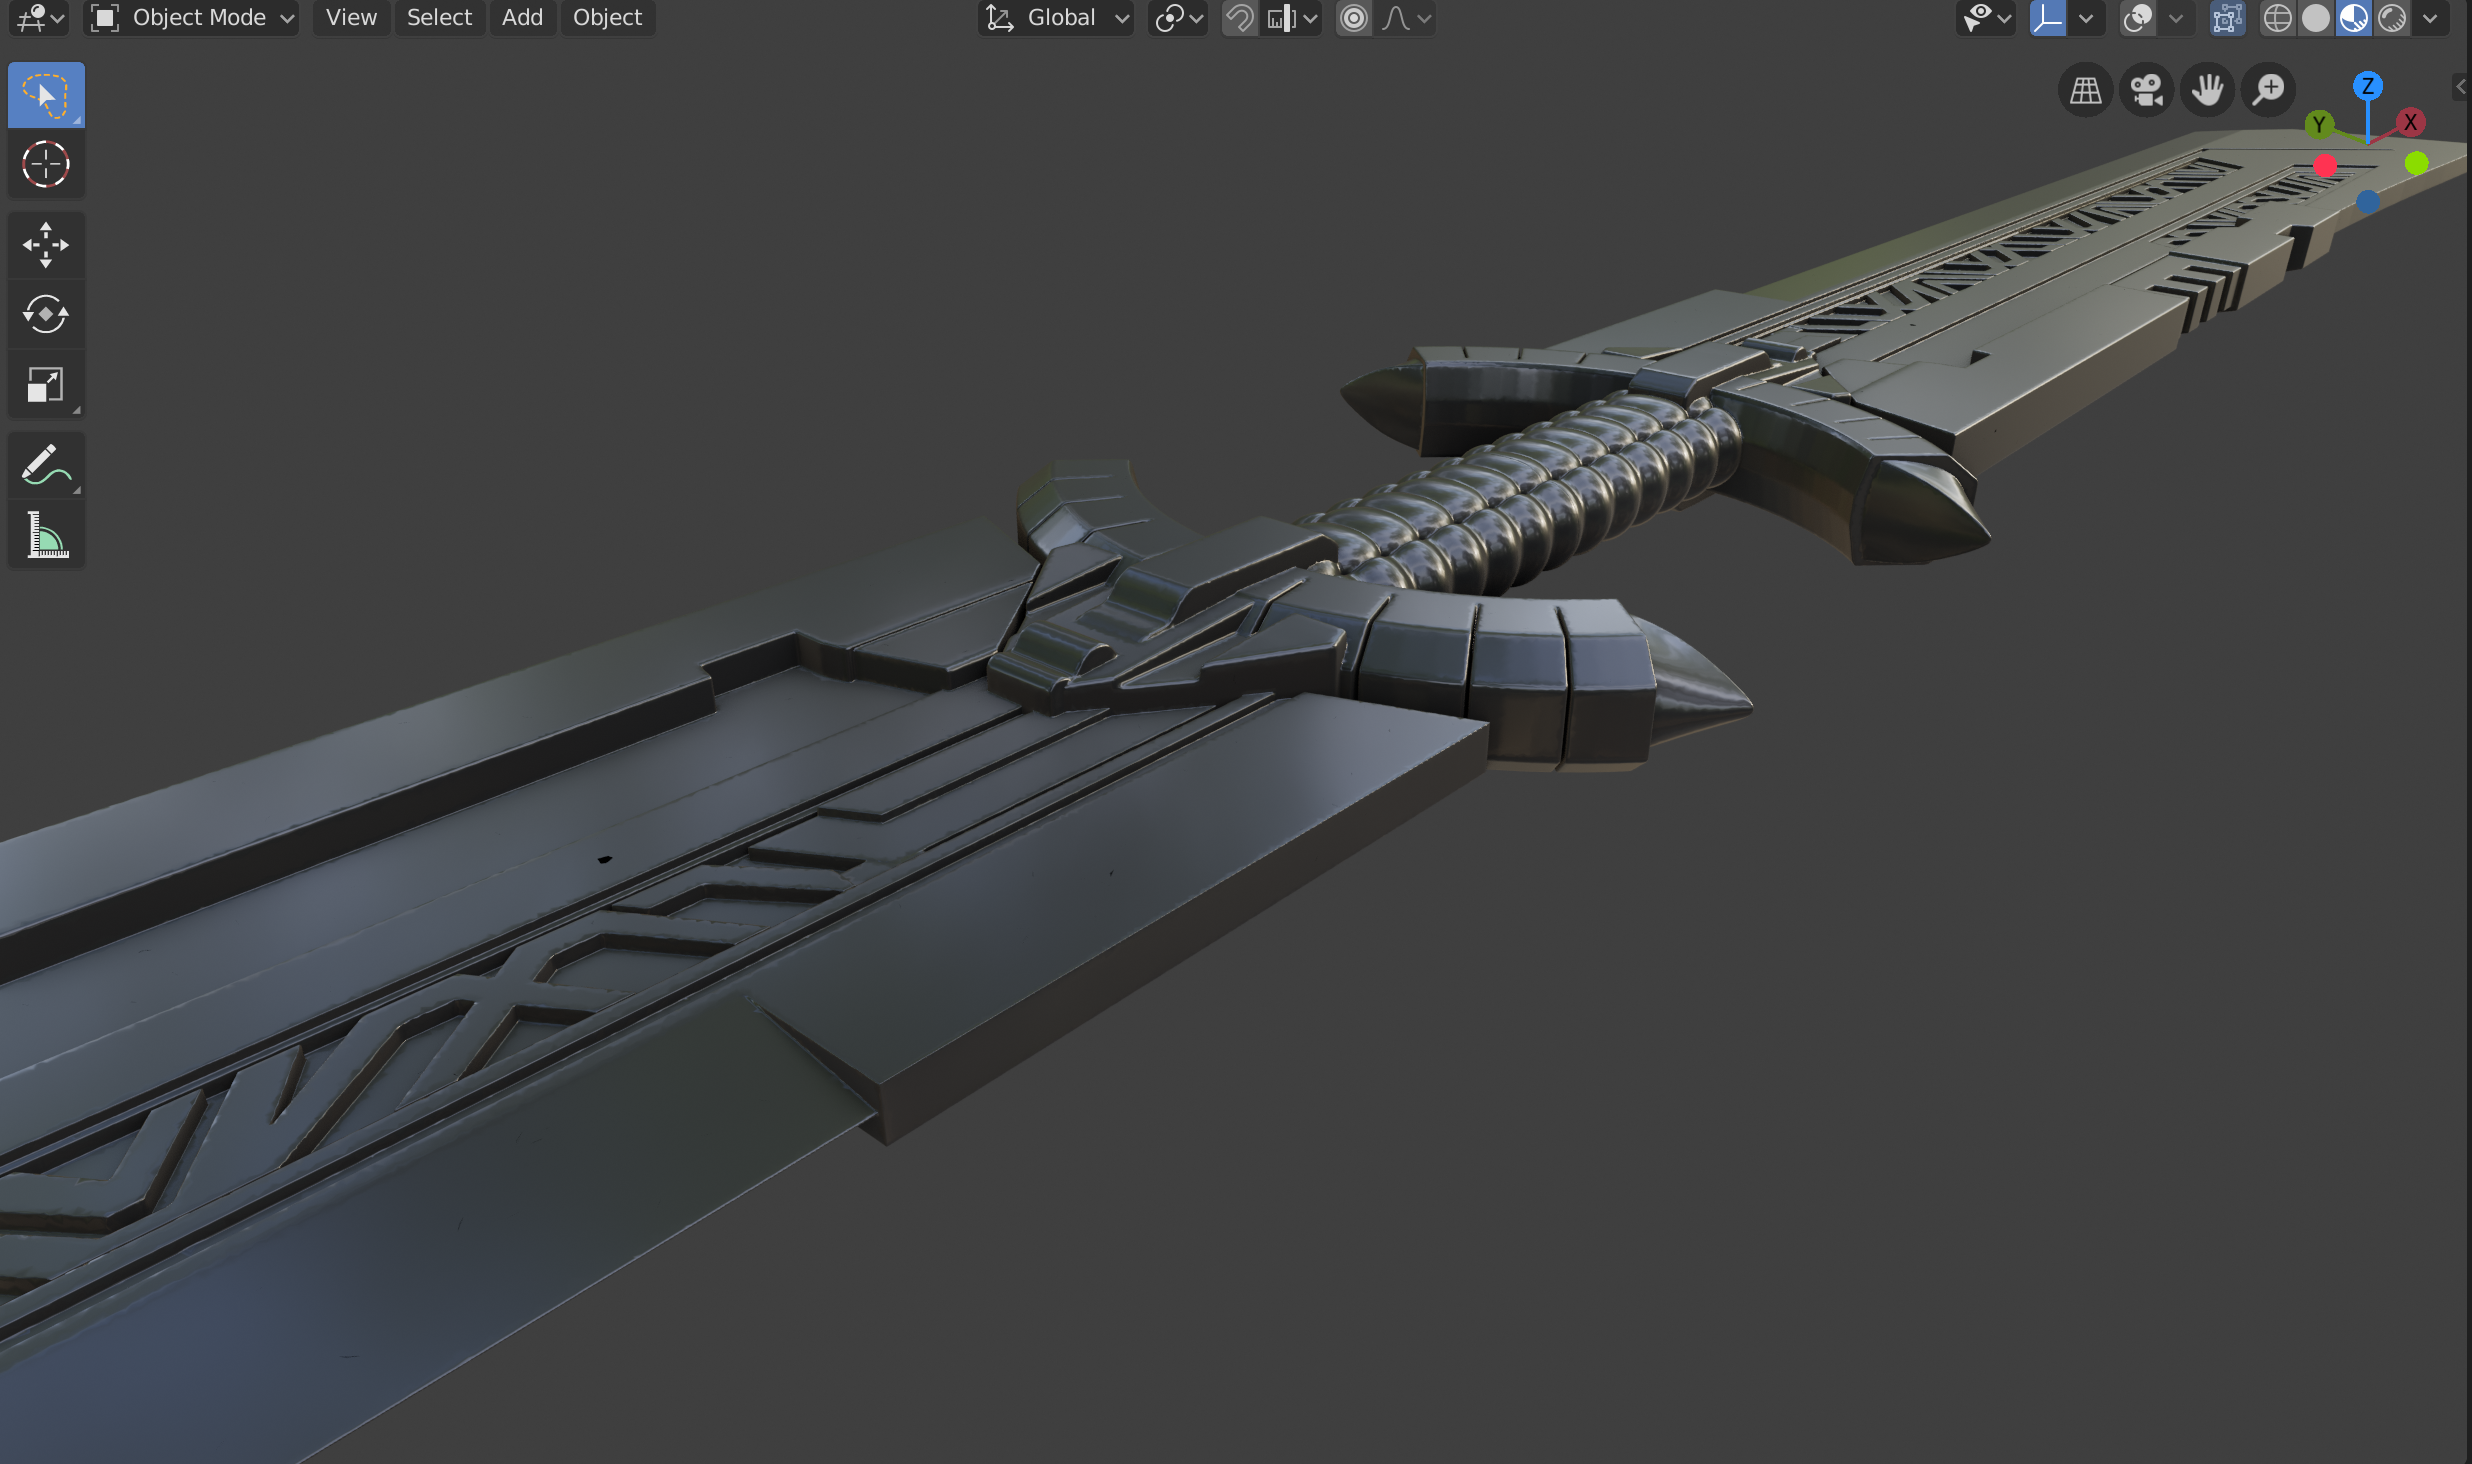Image resolution: width=2472 pixels, height=1464 pixels.
Task: Choose the Move tool
Action: click(46, 245)
